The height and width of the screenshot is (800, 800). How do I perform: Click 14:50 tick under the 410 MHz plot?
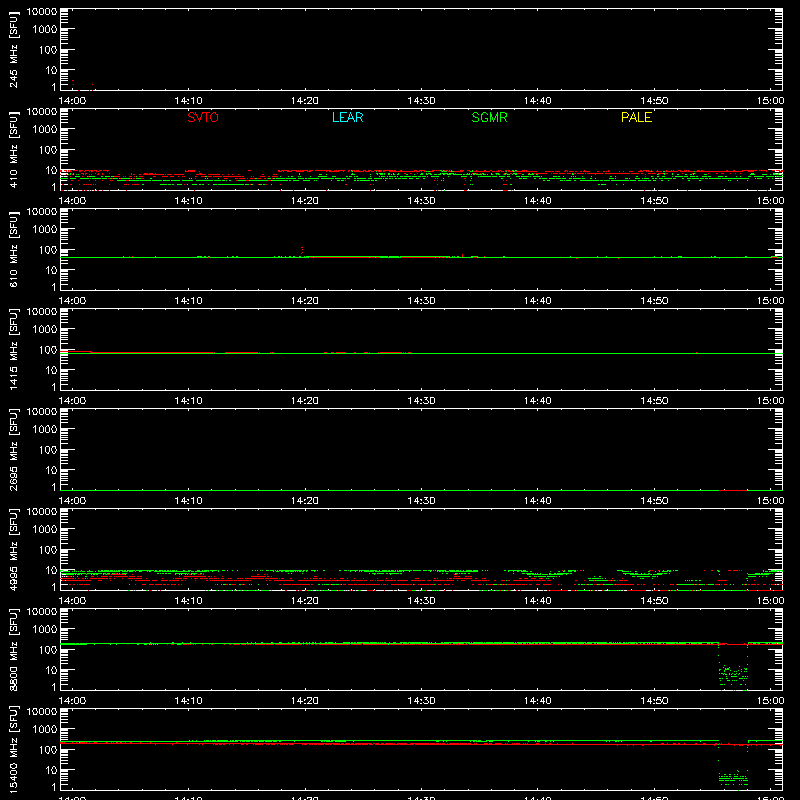pos(654,201)
